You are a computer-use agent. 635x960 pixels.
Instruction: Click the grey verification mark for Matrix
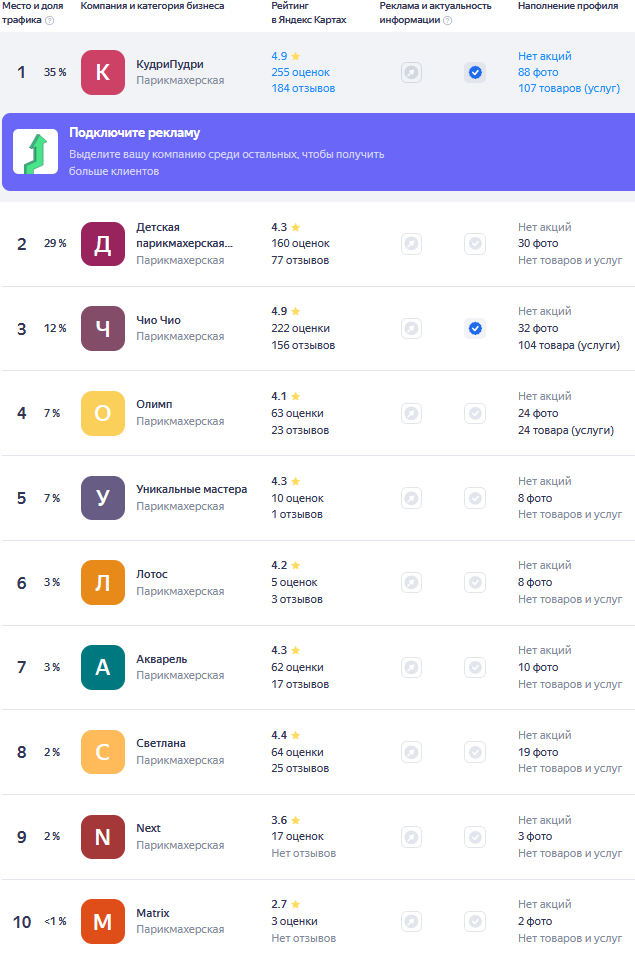(475, 921)
